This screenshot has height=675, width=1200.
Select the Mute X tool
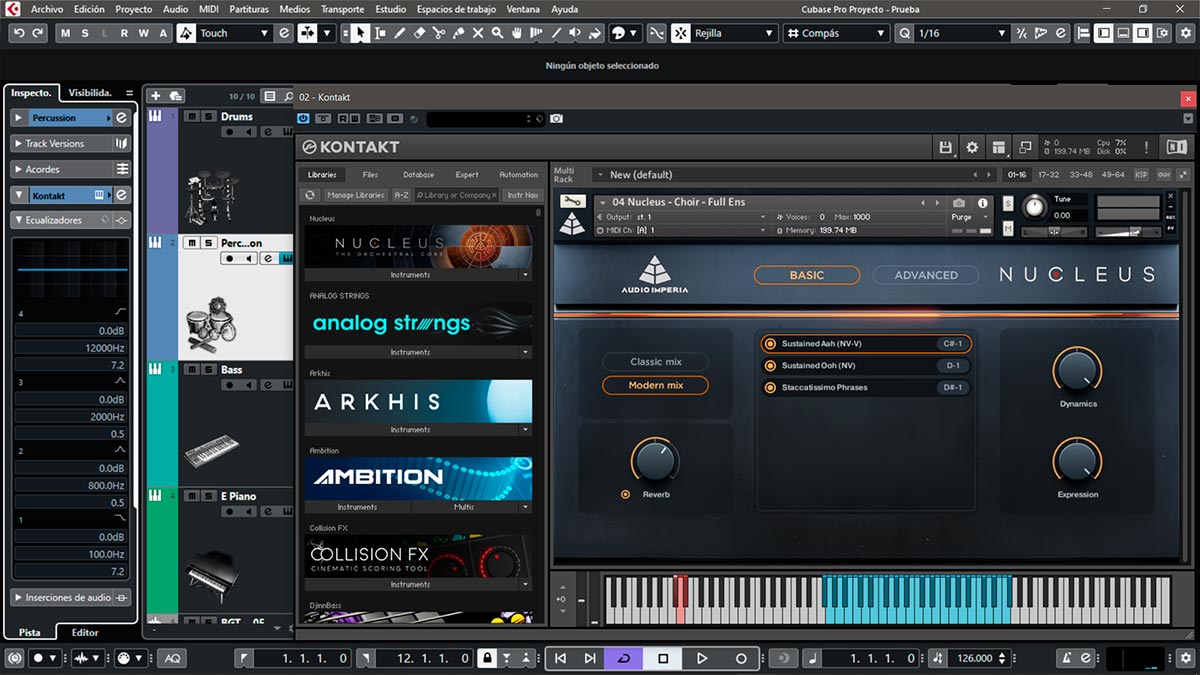[478, 33]
